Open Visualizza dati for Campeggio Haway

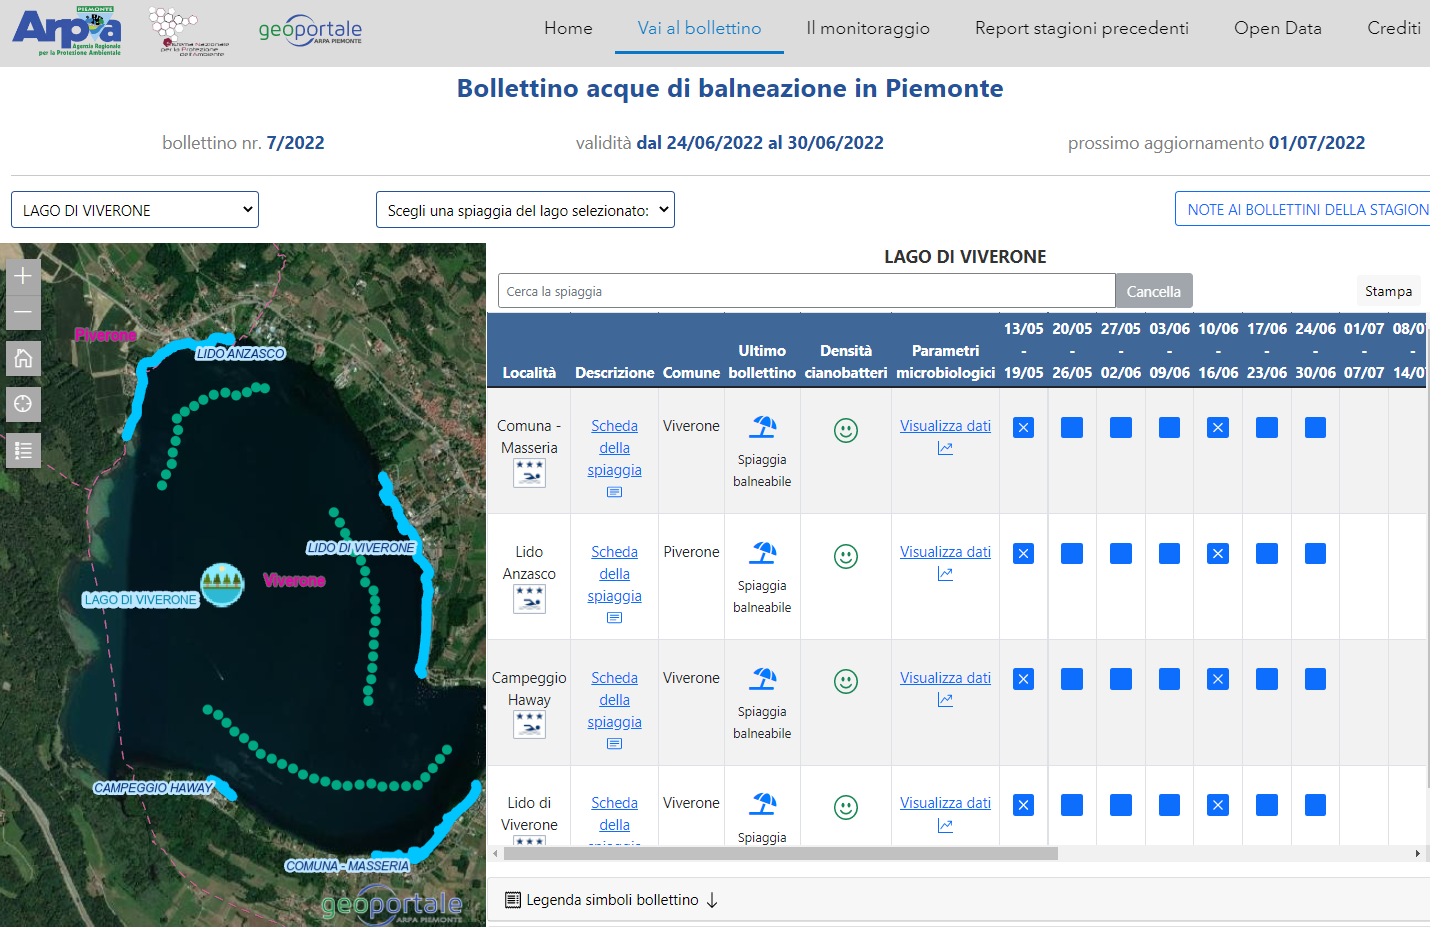click(945, 678)
